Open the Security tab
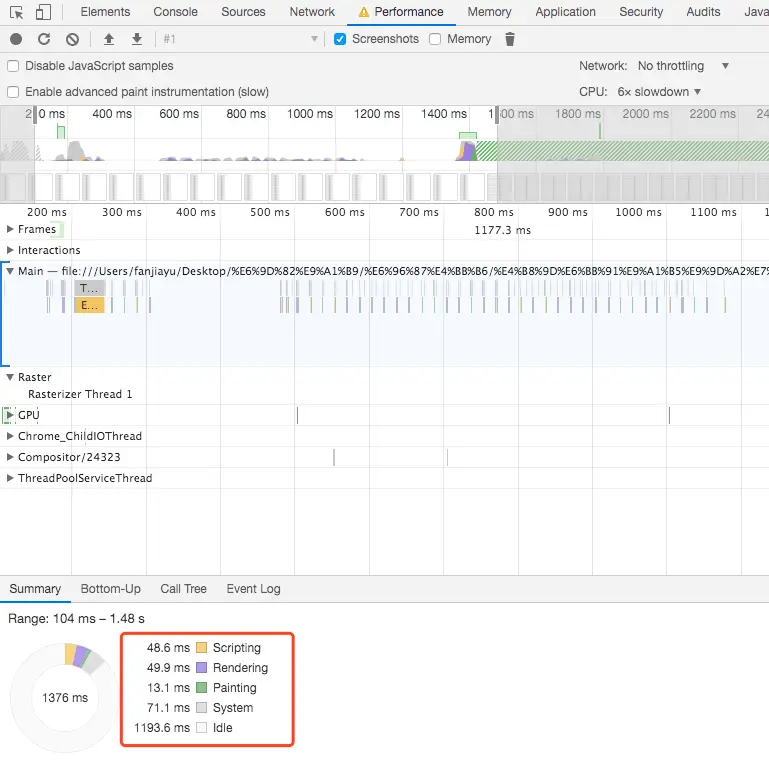This screenshot has width=769, height=760. click(641, 12)
